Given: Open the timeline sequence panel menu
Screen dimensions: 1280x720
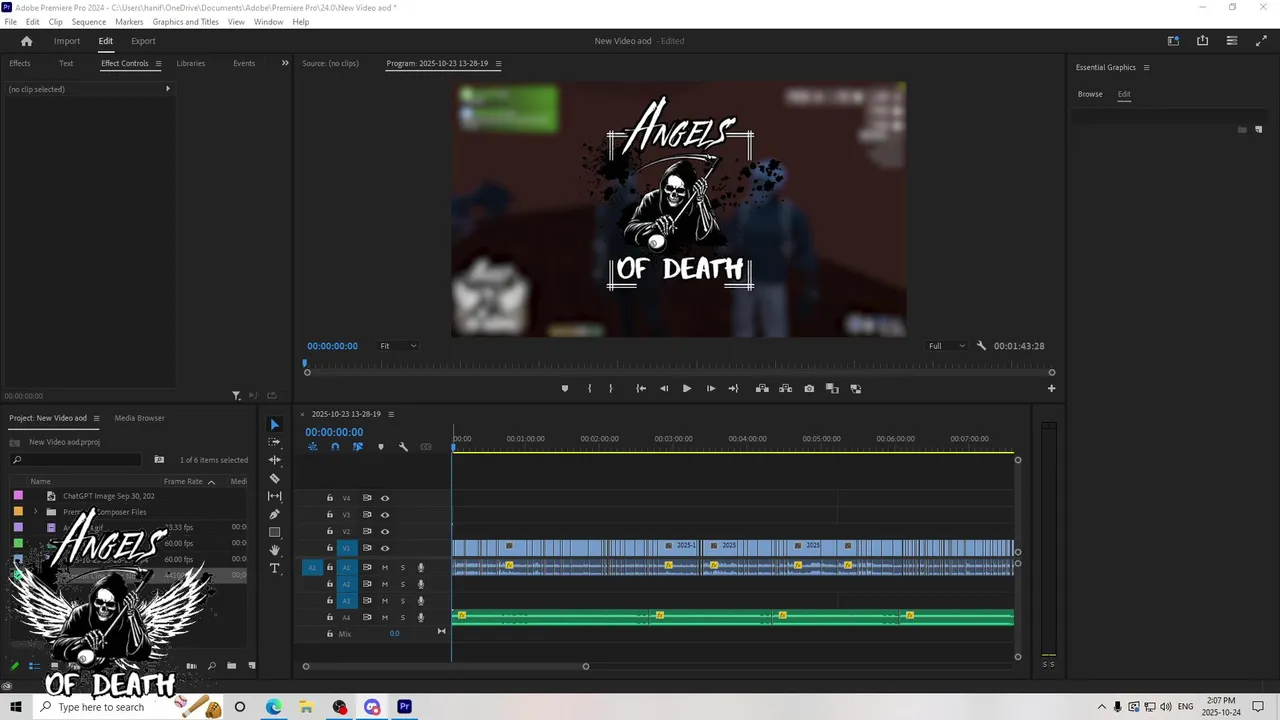Looking at the screenshot, I should tap(391, 414).
